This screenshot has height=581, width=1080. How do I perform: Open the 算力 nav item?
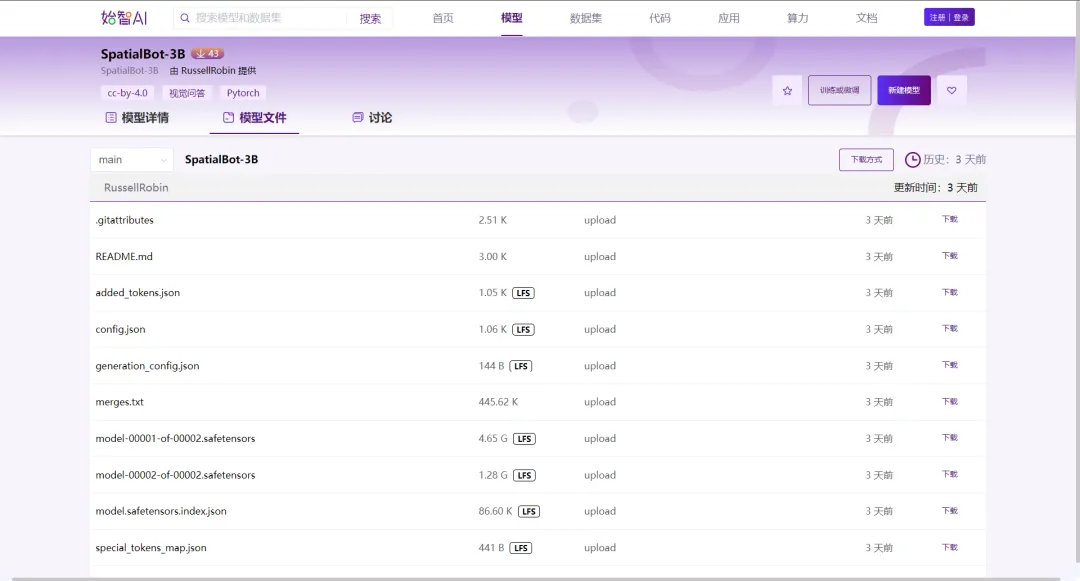[798, 18]
